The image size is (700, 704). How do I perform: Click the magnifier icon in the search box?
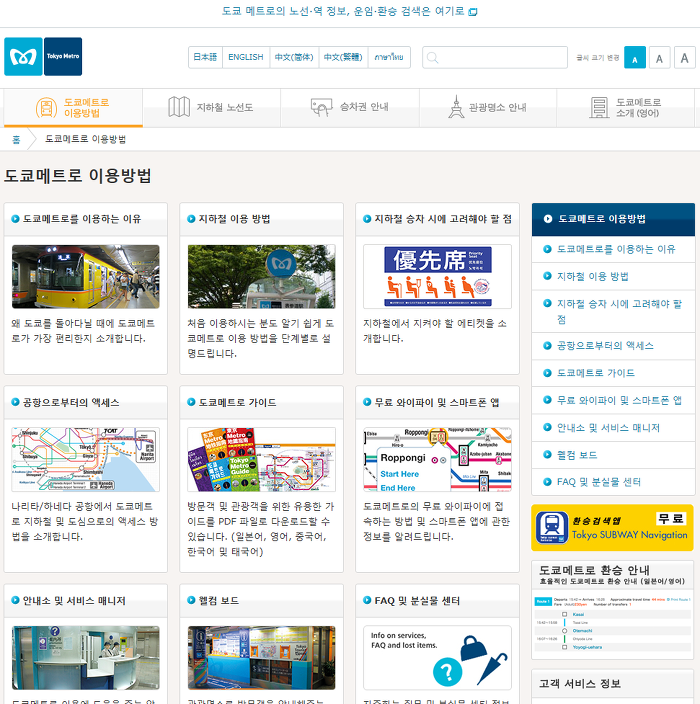tap(432, 57)
